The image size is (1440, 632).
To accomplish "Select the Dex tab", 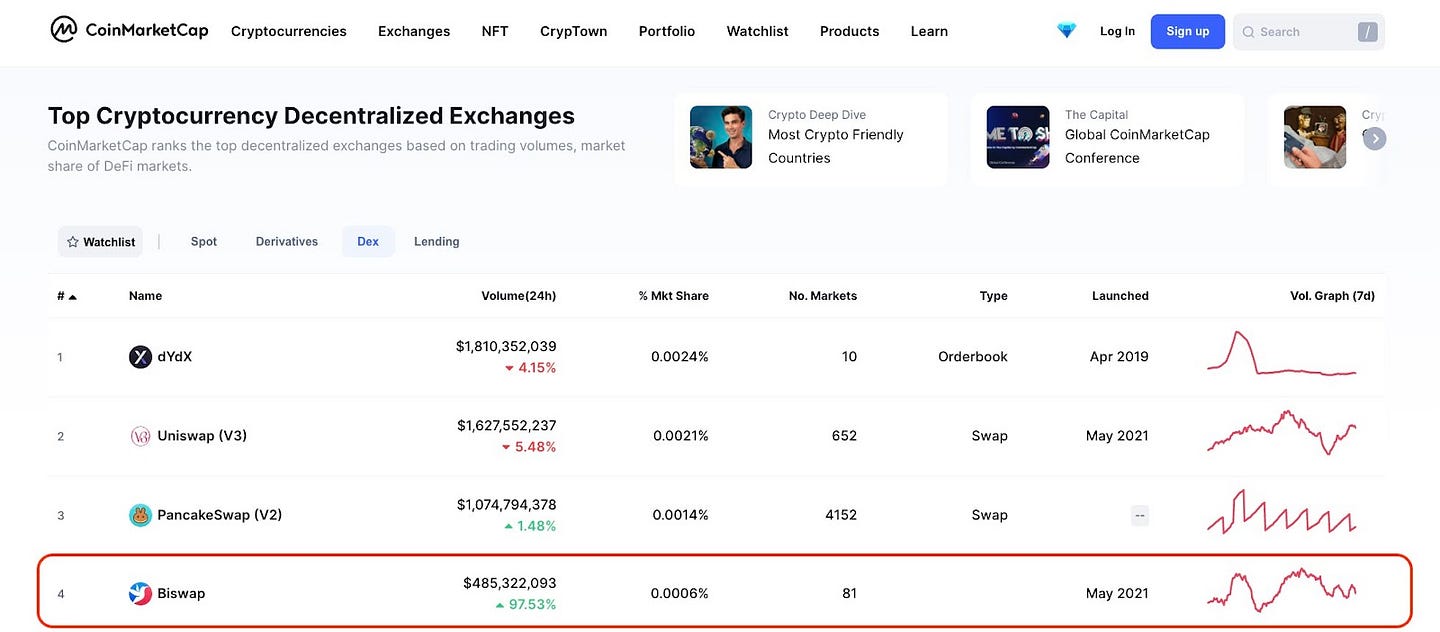I will [368, 242].
